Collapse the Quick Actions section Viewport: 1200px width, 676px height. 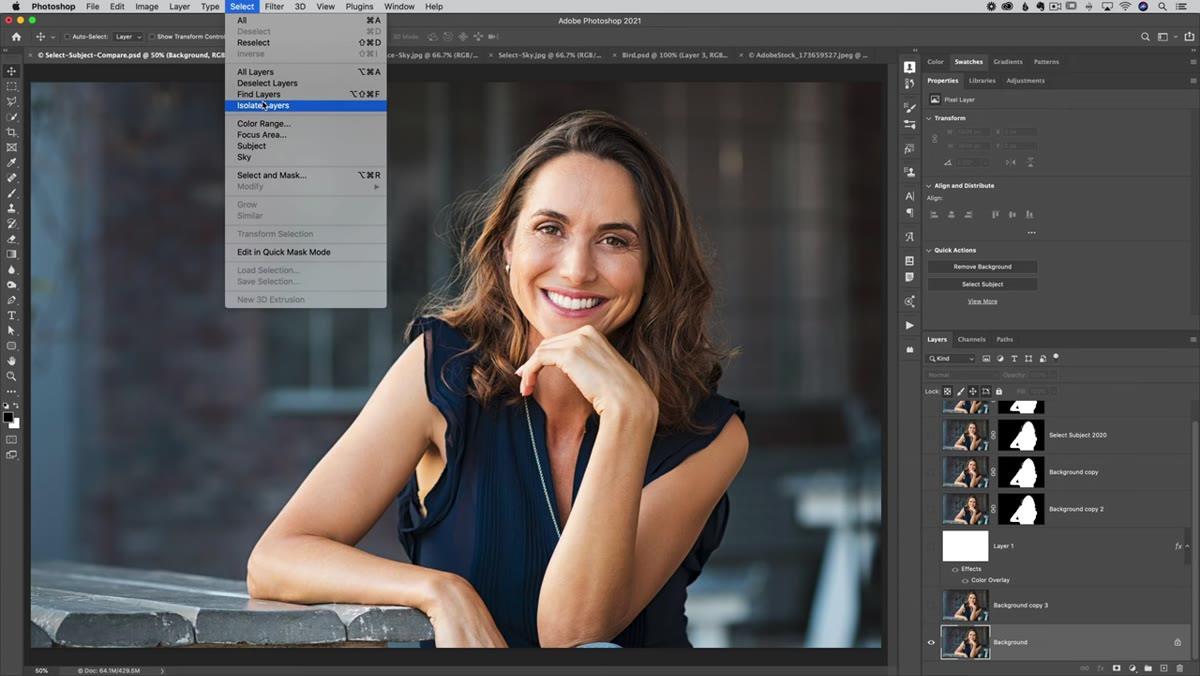coord(929,250)
